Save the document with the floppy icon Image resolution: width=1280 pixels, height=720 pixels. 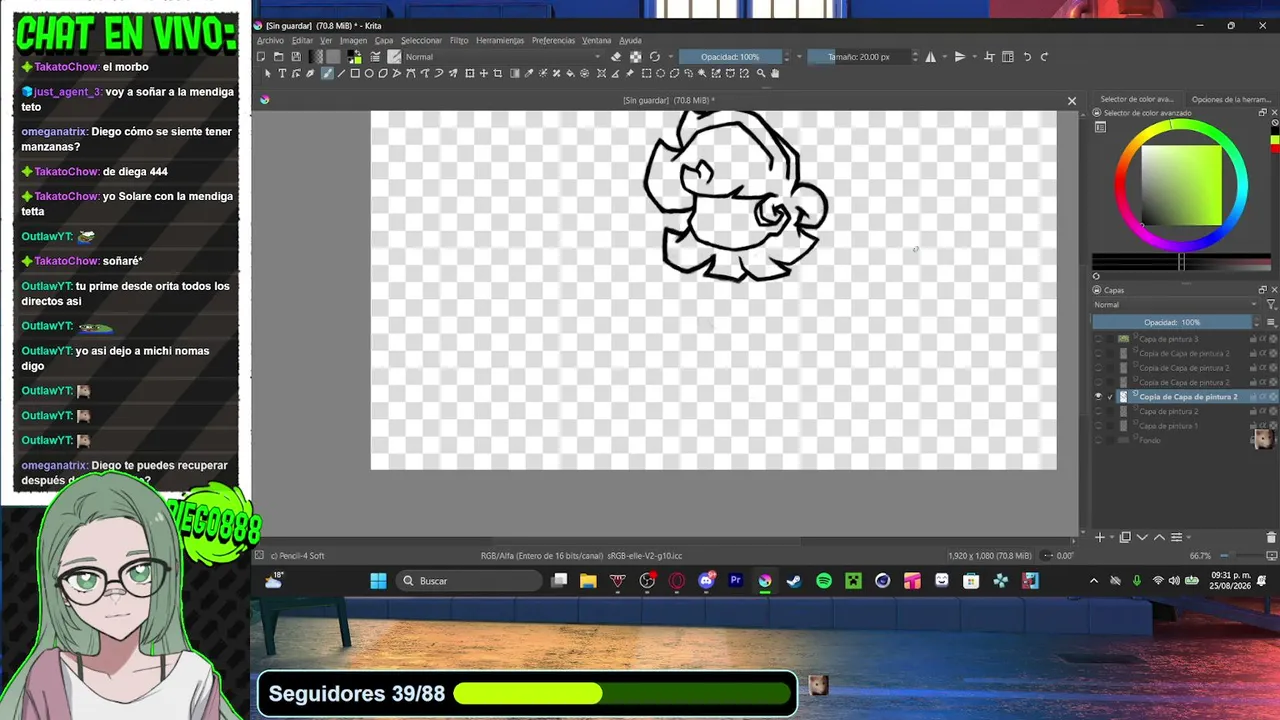(296, 57)
